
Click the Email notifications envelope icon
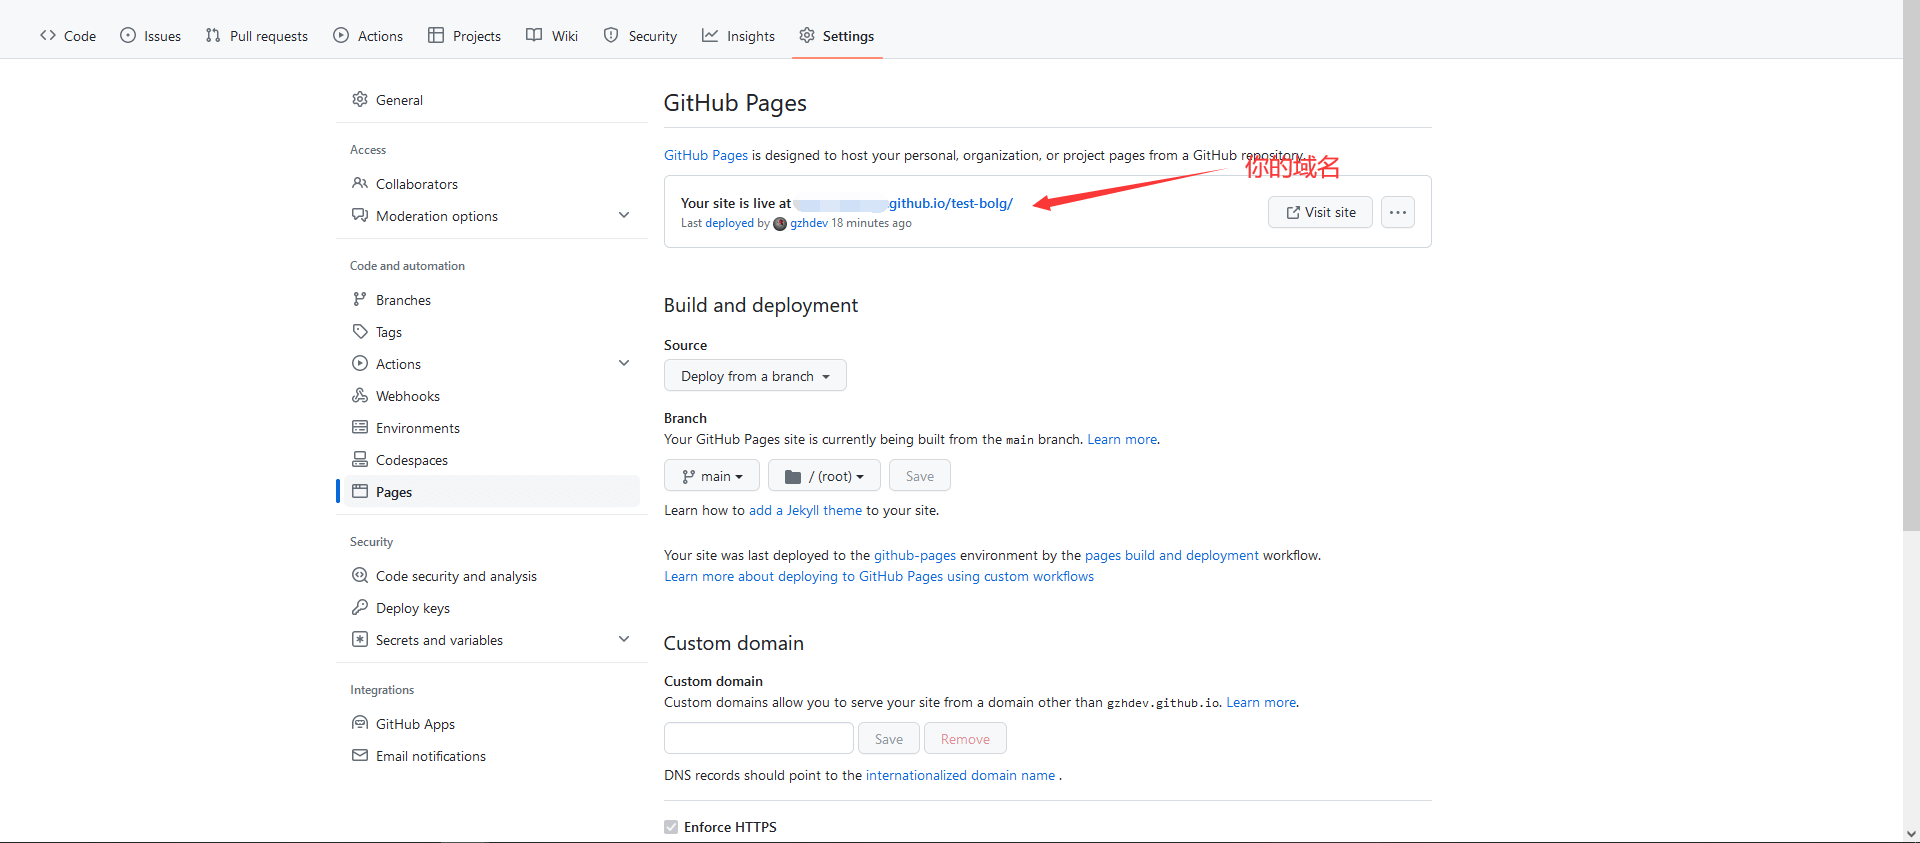(x=360, y=756)
